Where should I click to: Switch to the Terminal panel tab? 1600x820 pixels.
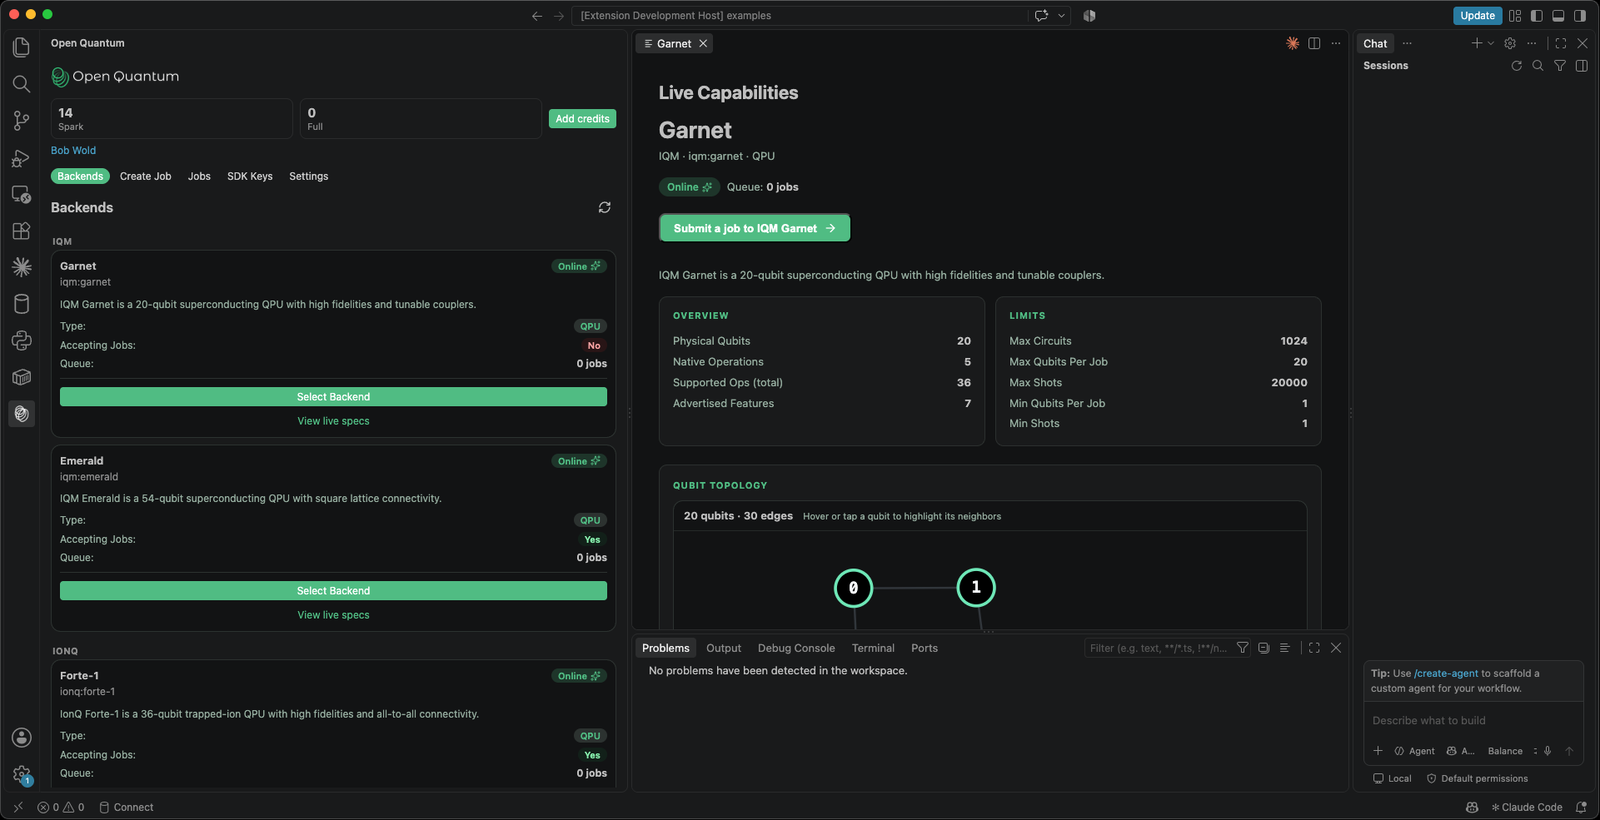873,648
